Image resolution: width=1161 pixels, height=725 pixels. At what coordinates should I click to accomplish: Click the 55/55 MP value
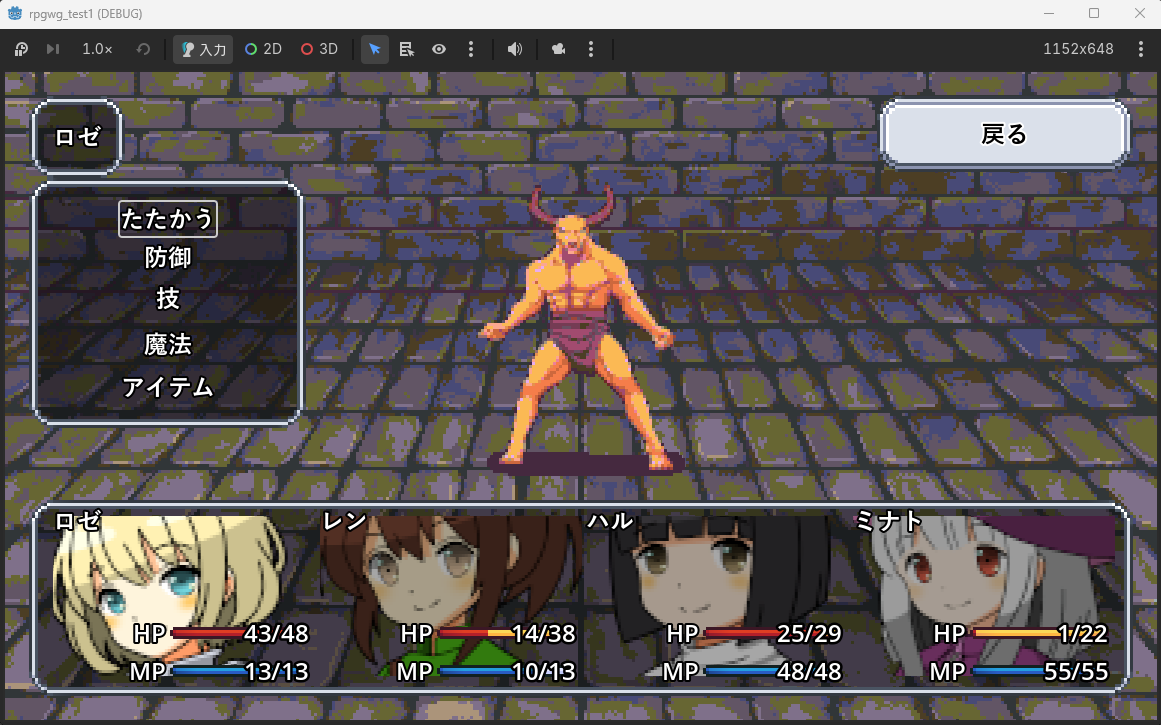pos(1076,672)
